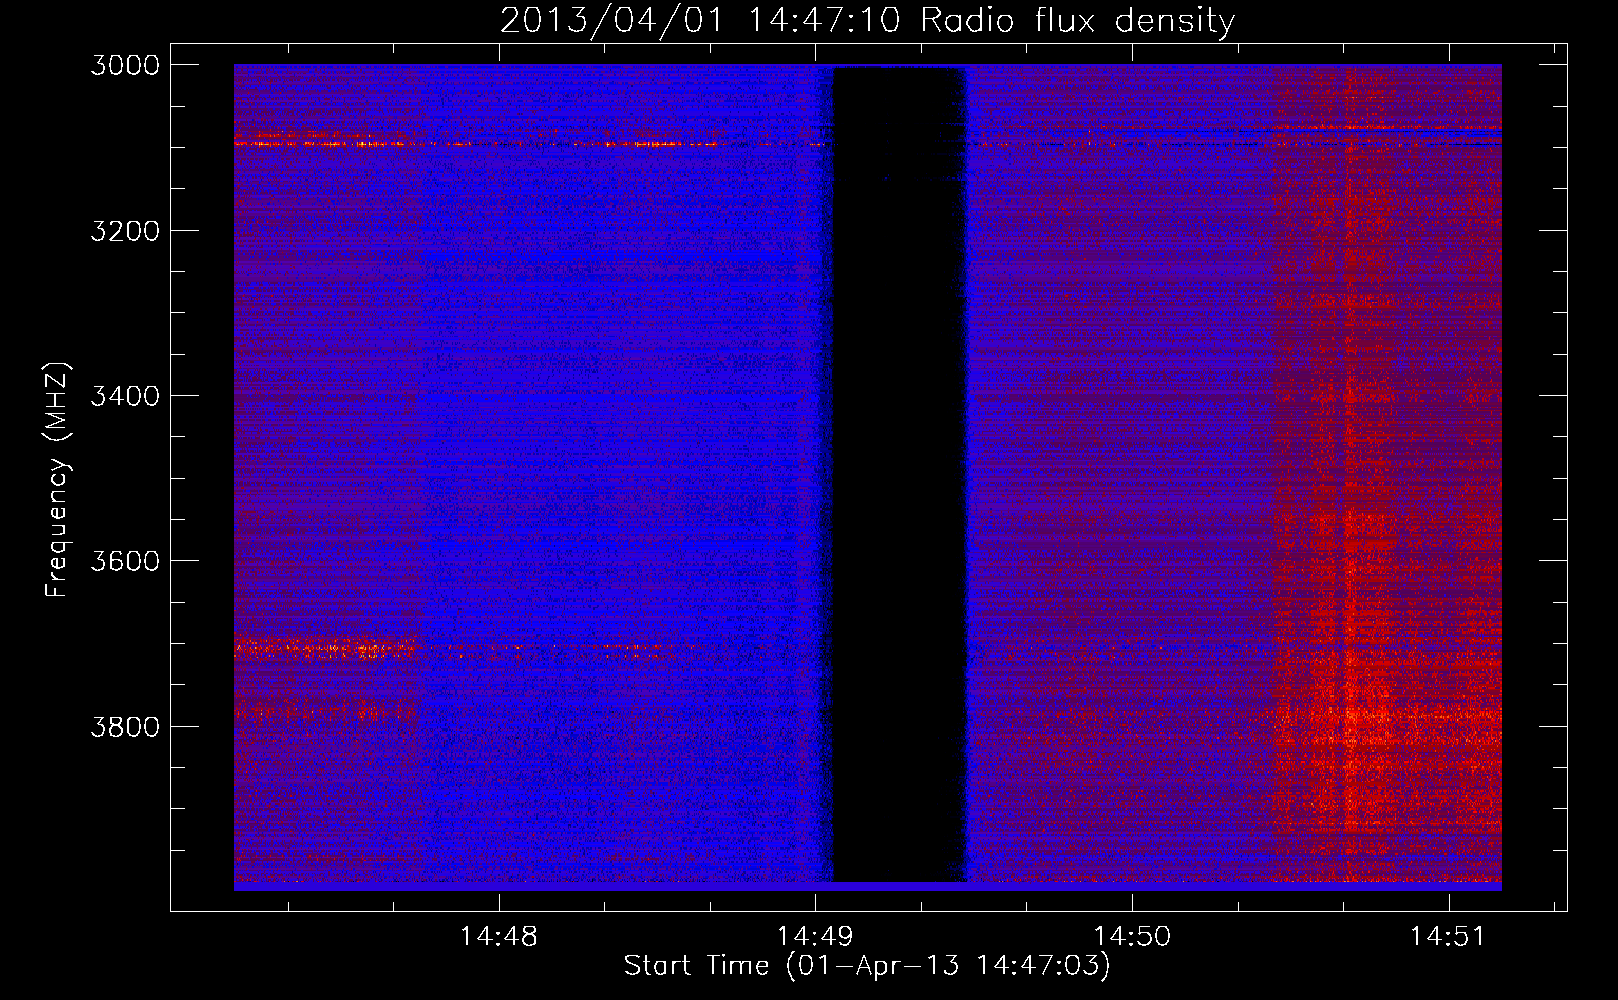Viewport: 1618px width, 1000px height.
Task: Click the black data gap in the spectrogram
Action: [899, 474]
